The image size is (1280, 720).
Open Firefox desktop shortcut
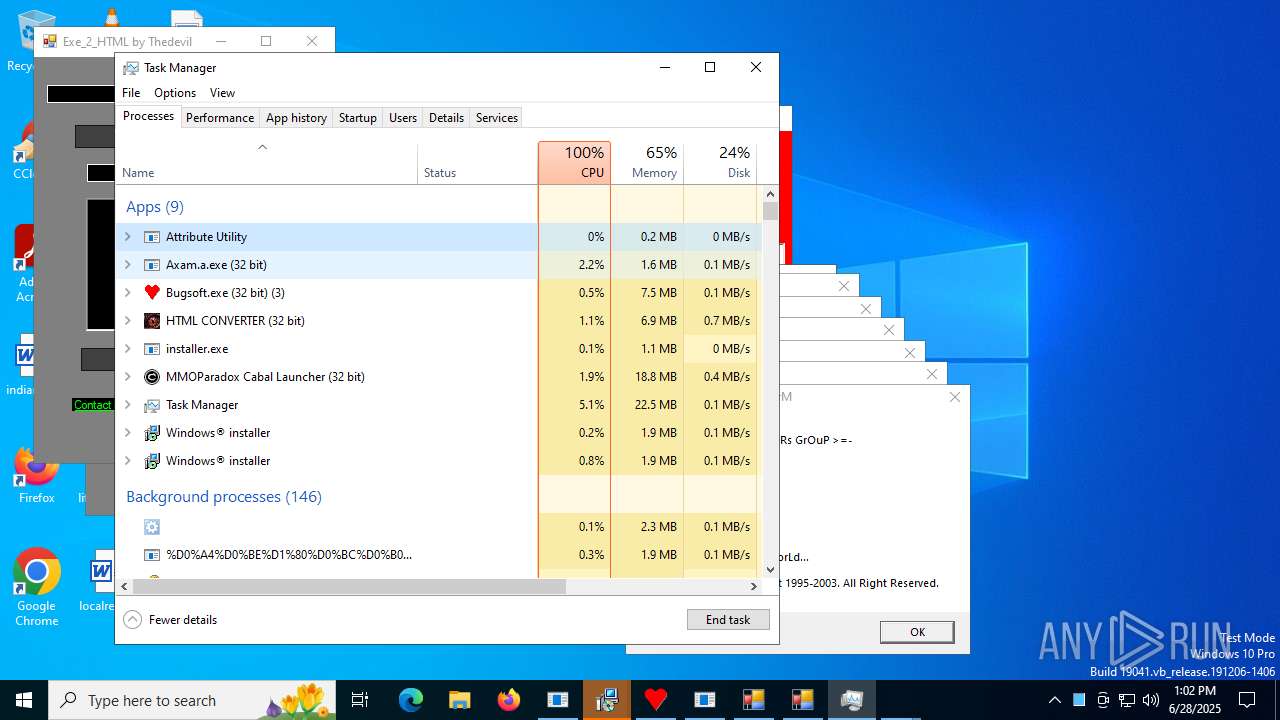tap(37, 476)
